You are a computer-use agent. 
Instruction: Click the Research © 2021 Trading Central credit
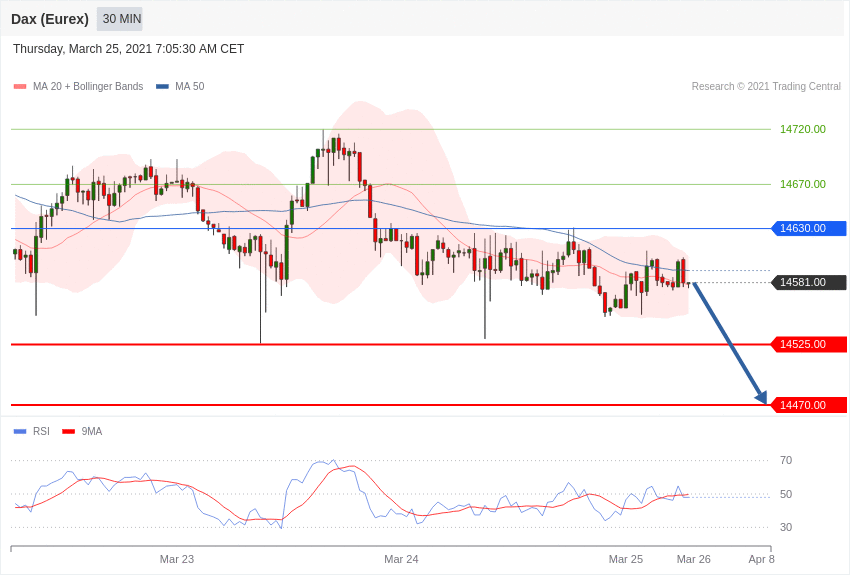coord(766,86)
